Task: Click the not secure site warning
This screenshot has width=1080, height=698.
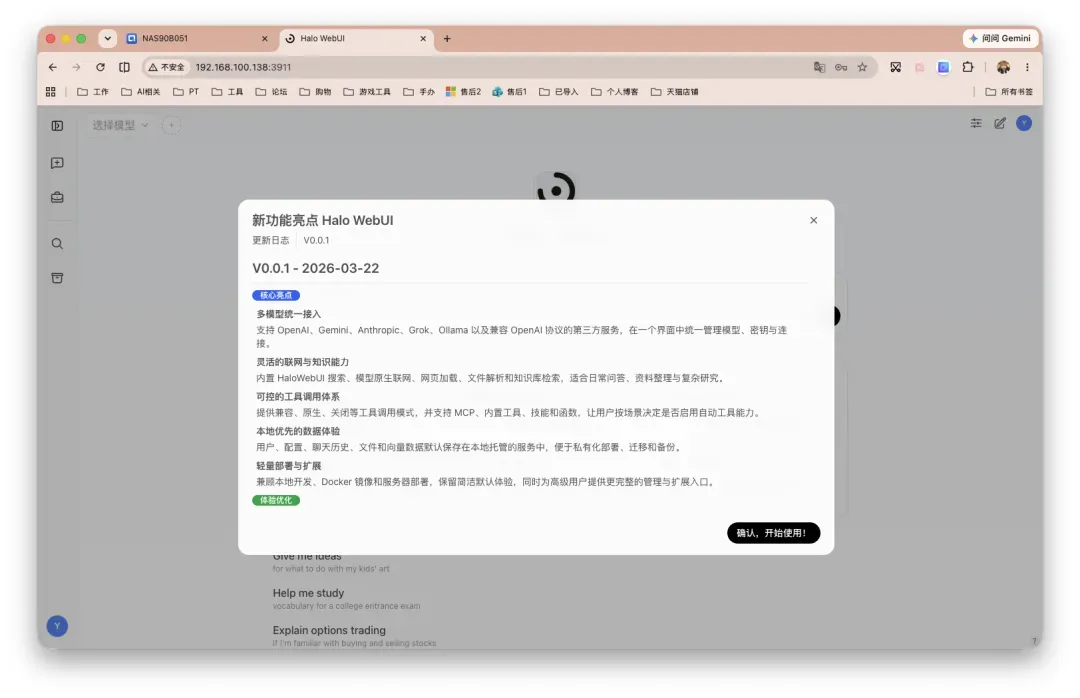Action: [167, 68]
